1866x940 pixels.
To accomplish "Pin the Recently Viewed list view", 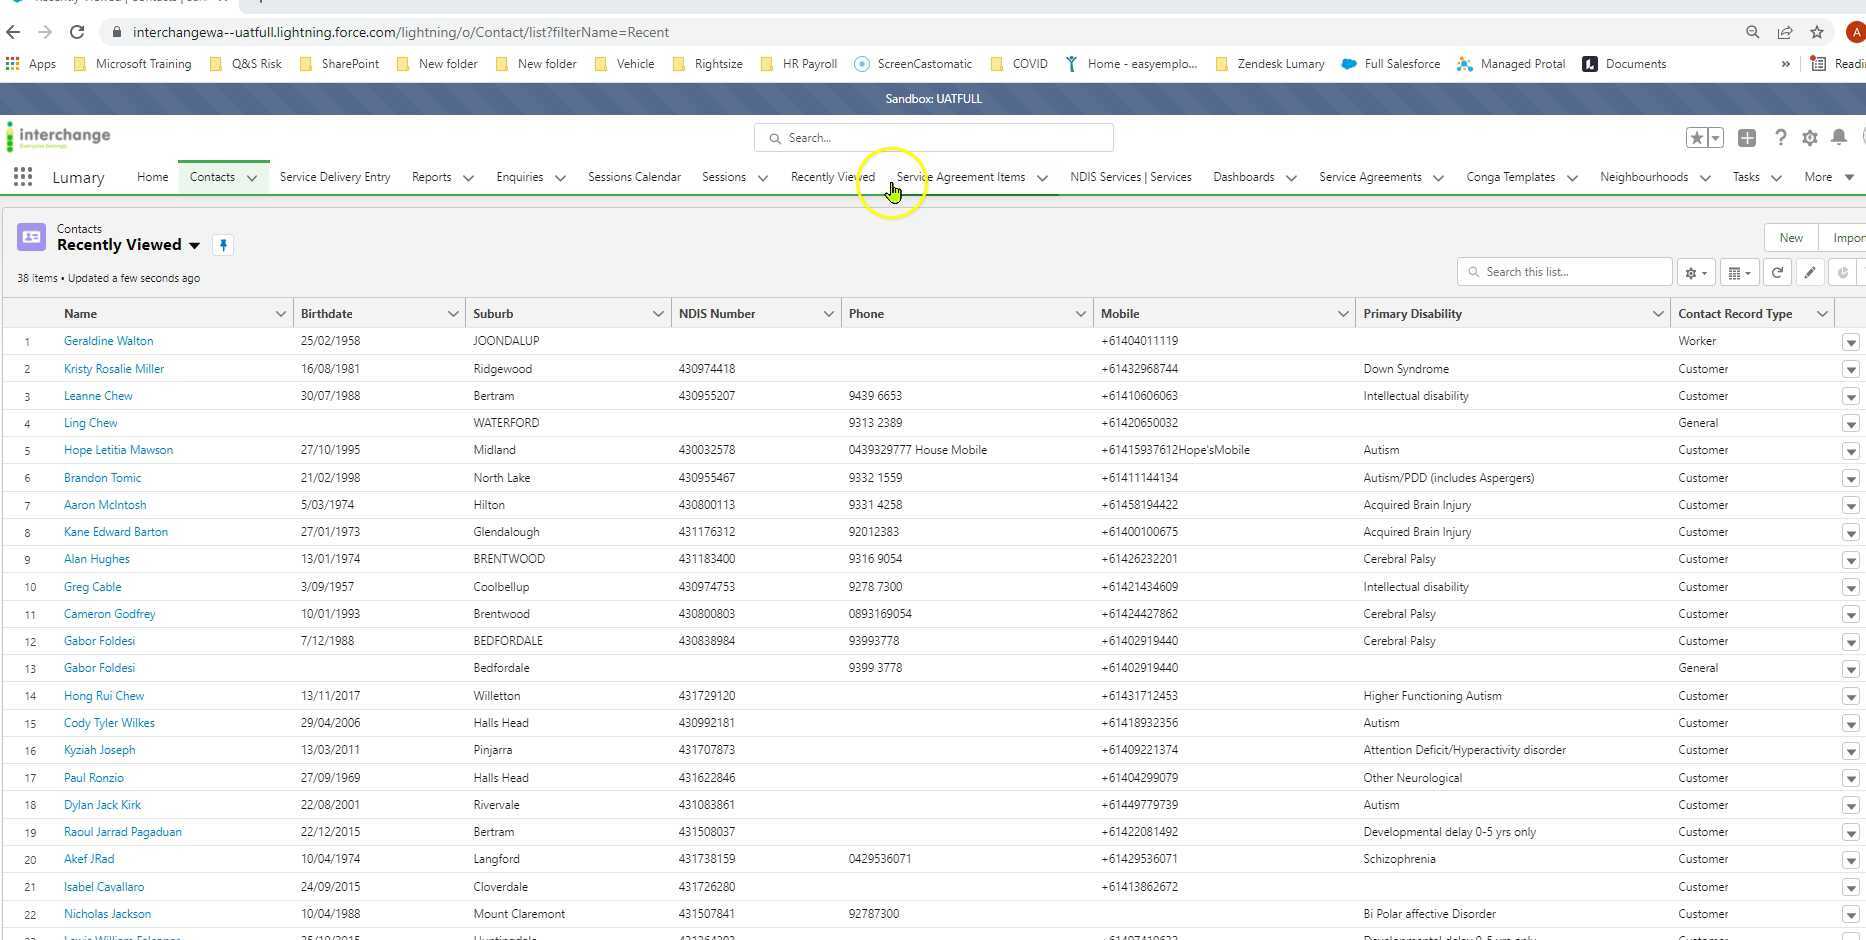I will click(x=223, y=245).
